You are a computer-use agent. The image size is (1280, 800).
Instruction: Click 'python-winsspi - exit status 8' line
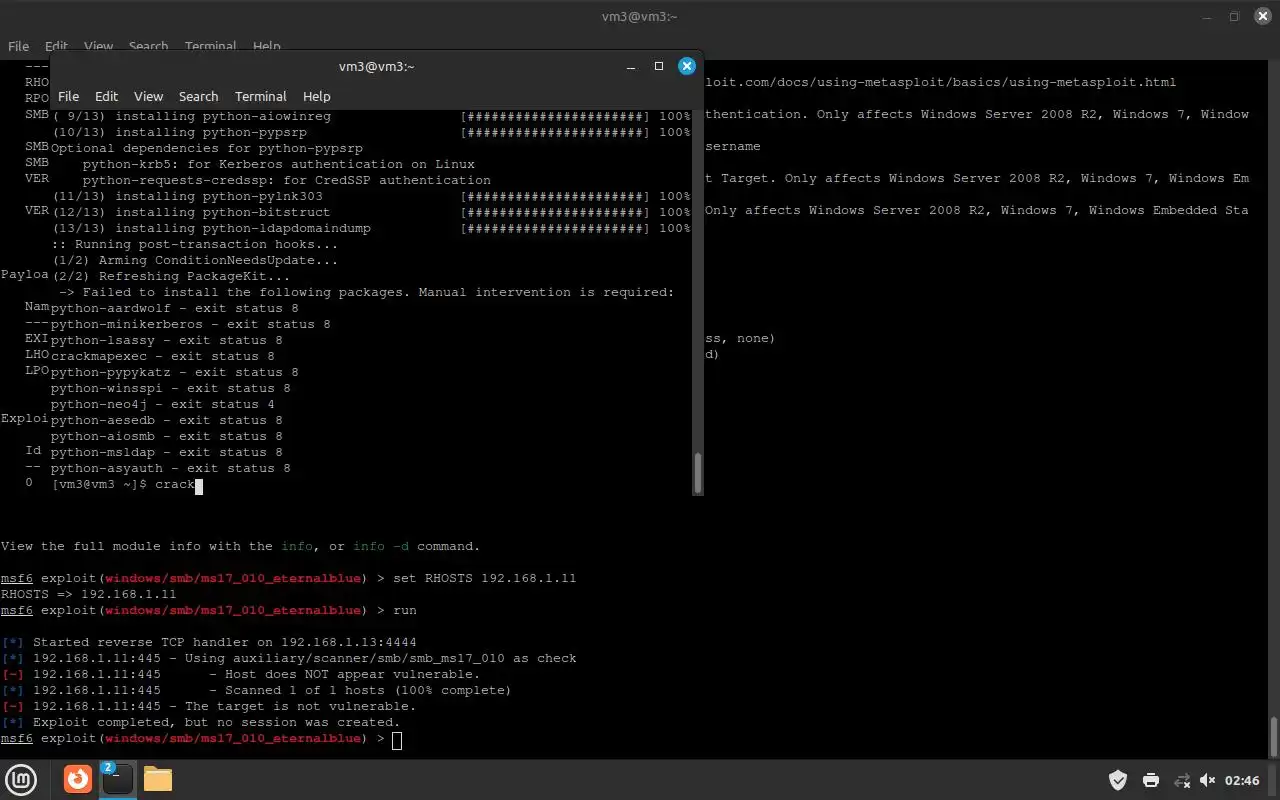point(170,388)
